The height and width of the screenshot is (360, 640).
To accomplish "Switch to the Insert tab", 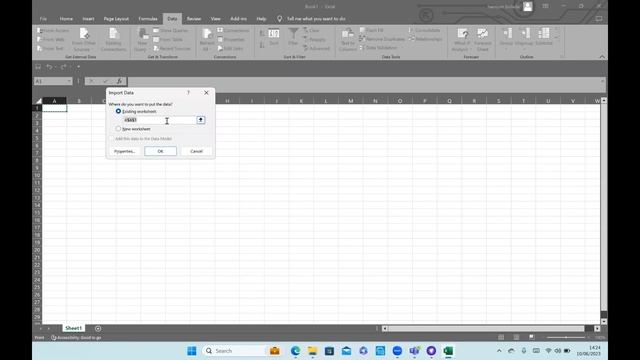I will [88, 19].
